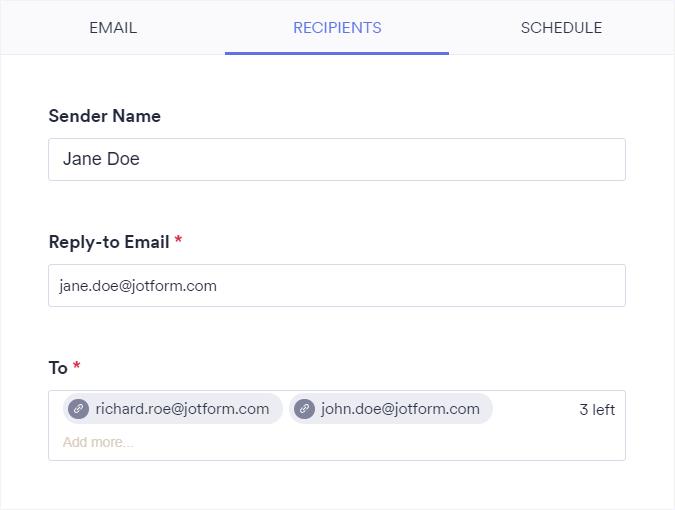Viewport: 675px width, 510px height.
Task: Select the richard.roe@jotform.com recipient address text
Action: 182,409
